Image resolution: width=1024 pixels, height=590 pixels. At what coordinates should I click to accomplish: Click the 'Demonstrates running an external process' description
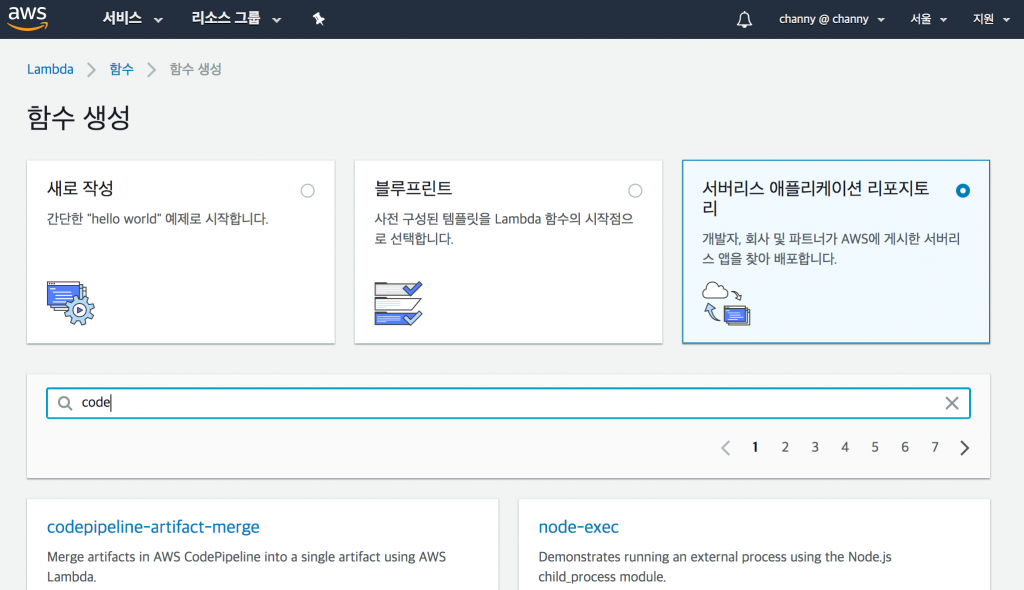click(x=714, y=566)
